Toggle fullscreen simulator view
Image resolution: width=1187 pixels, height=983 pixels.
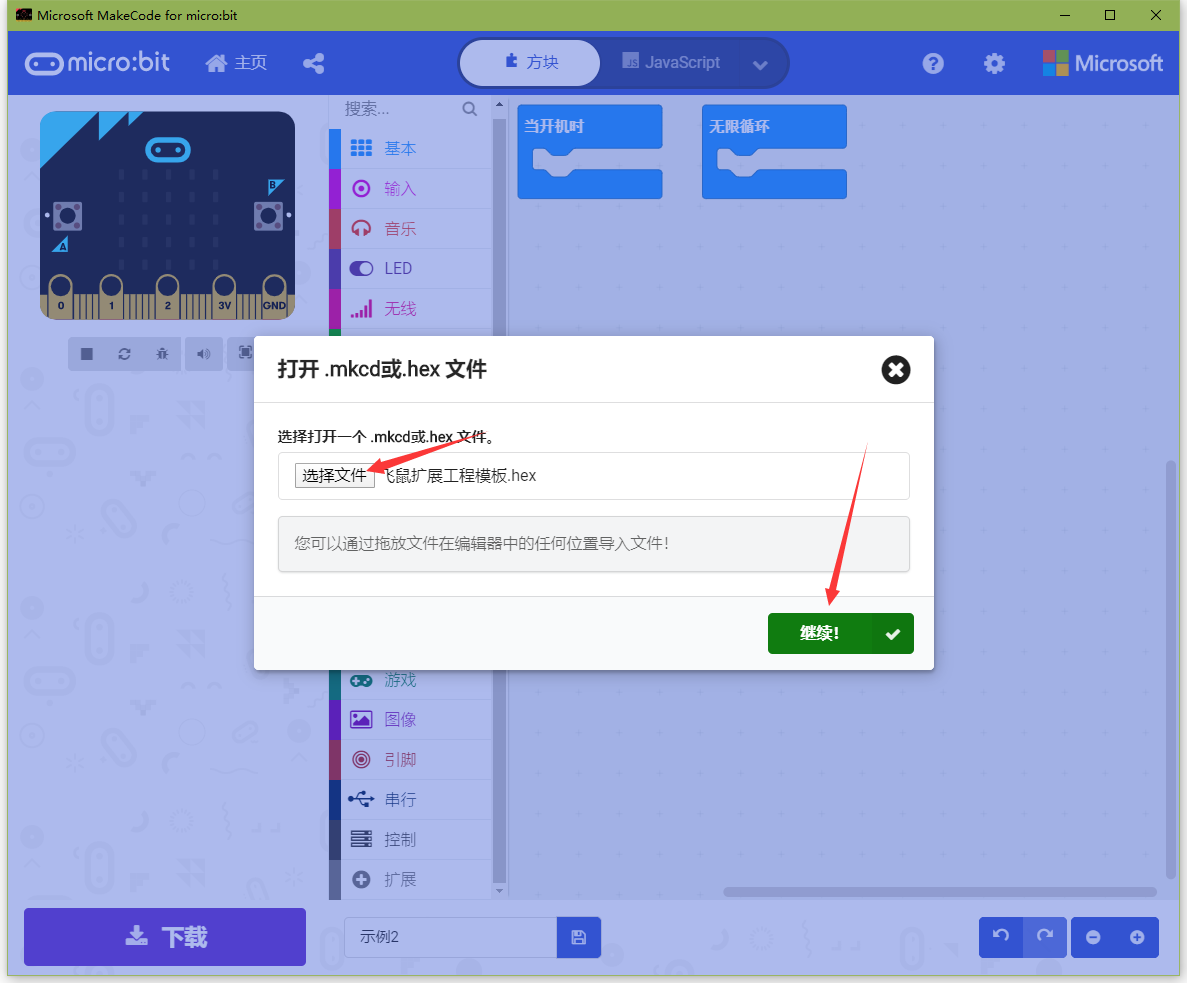coord(244,353)
